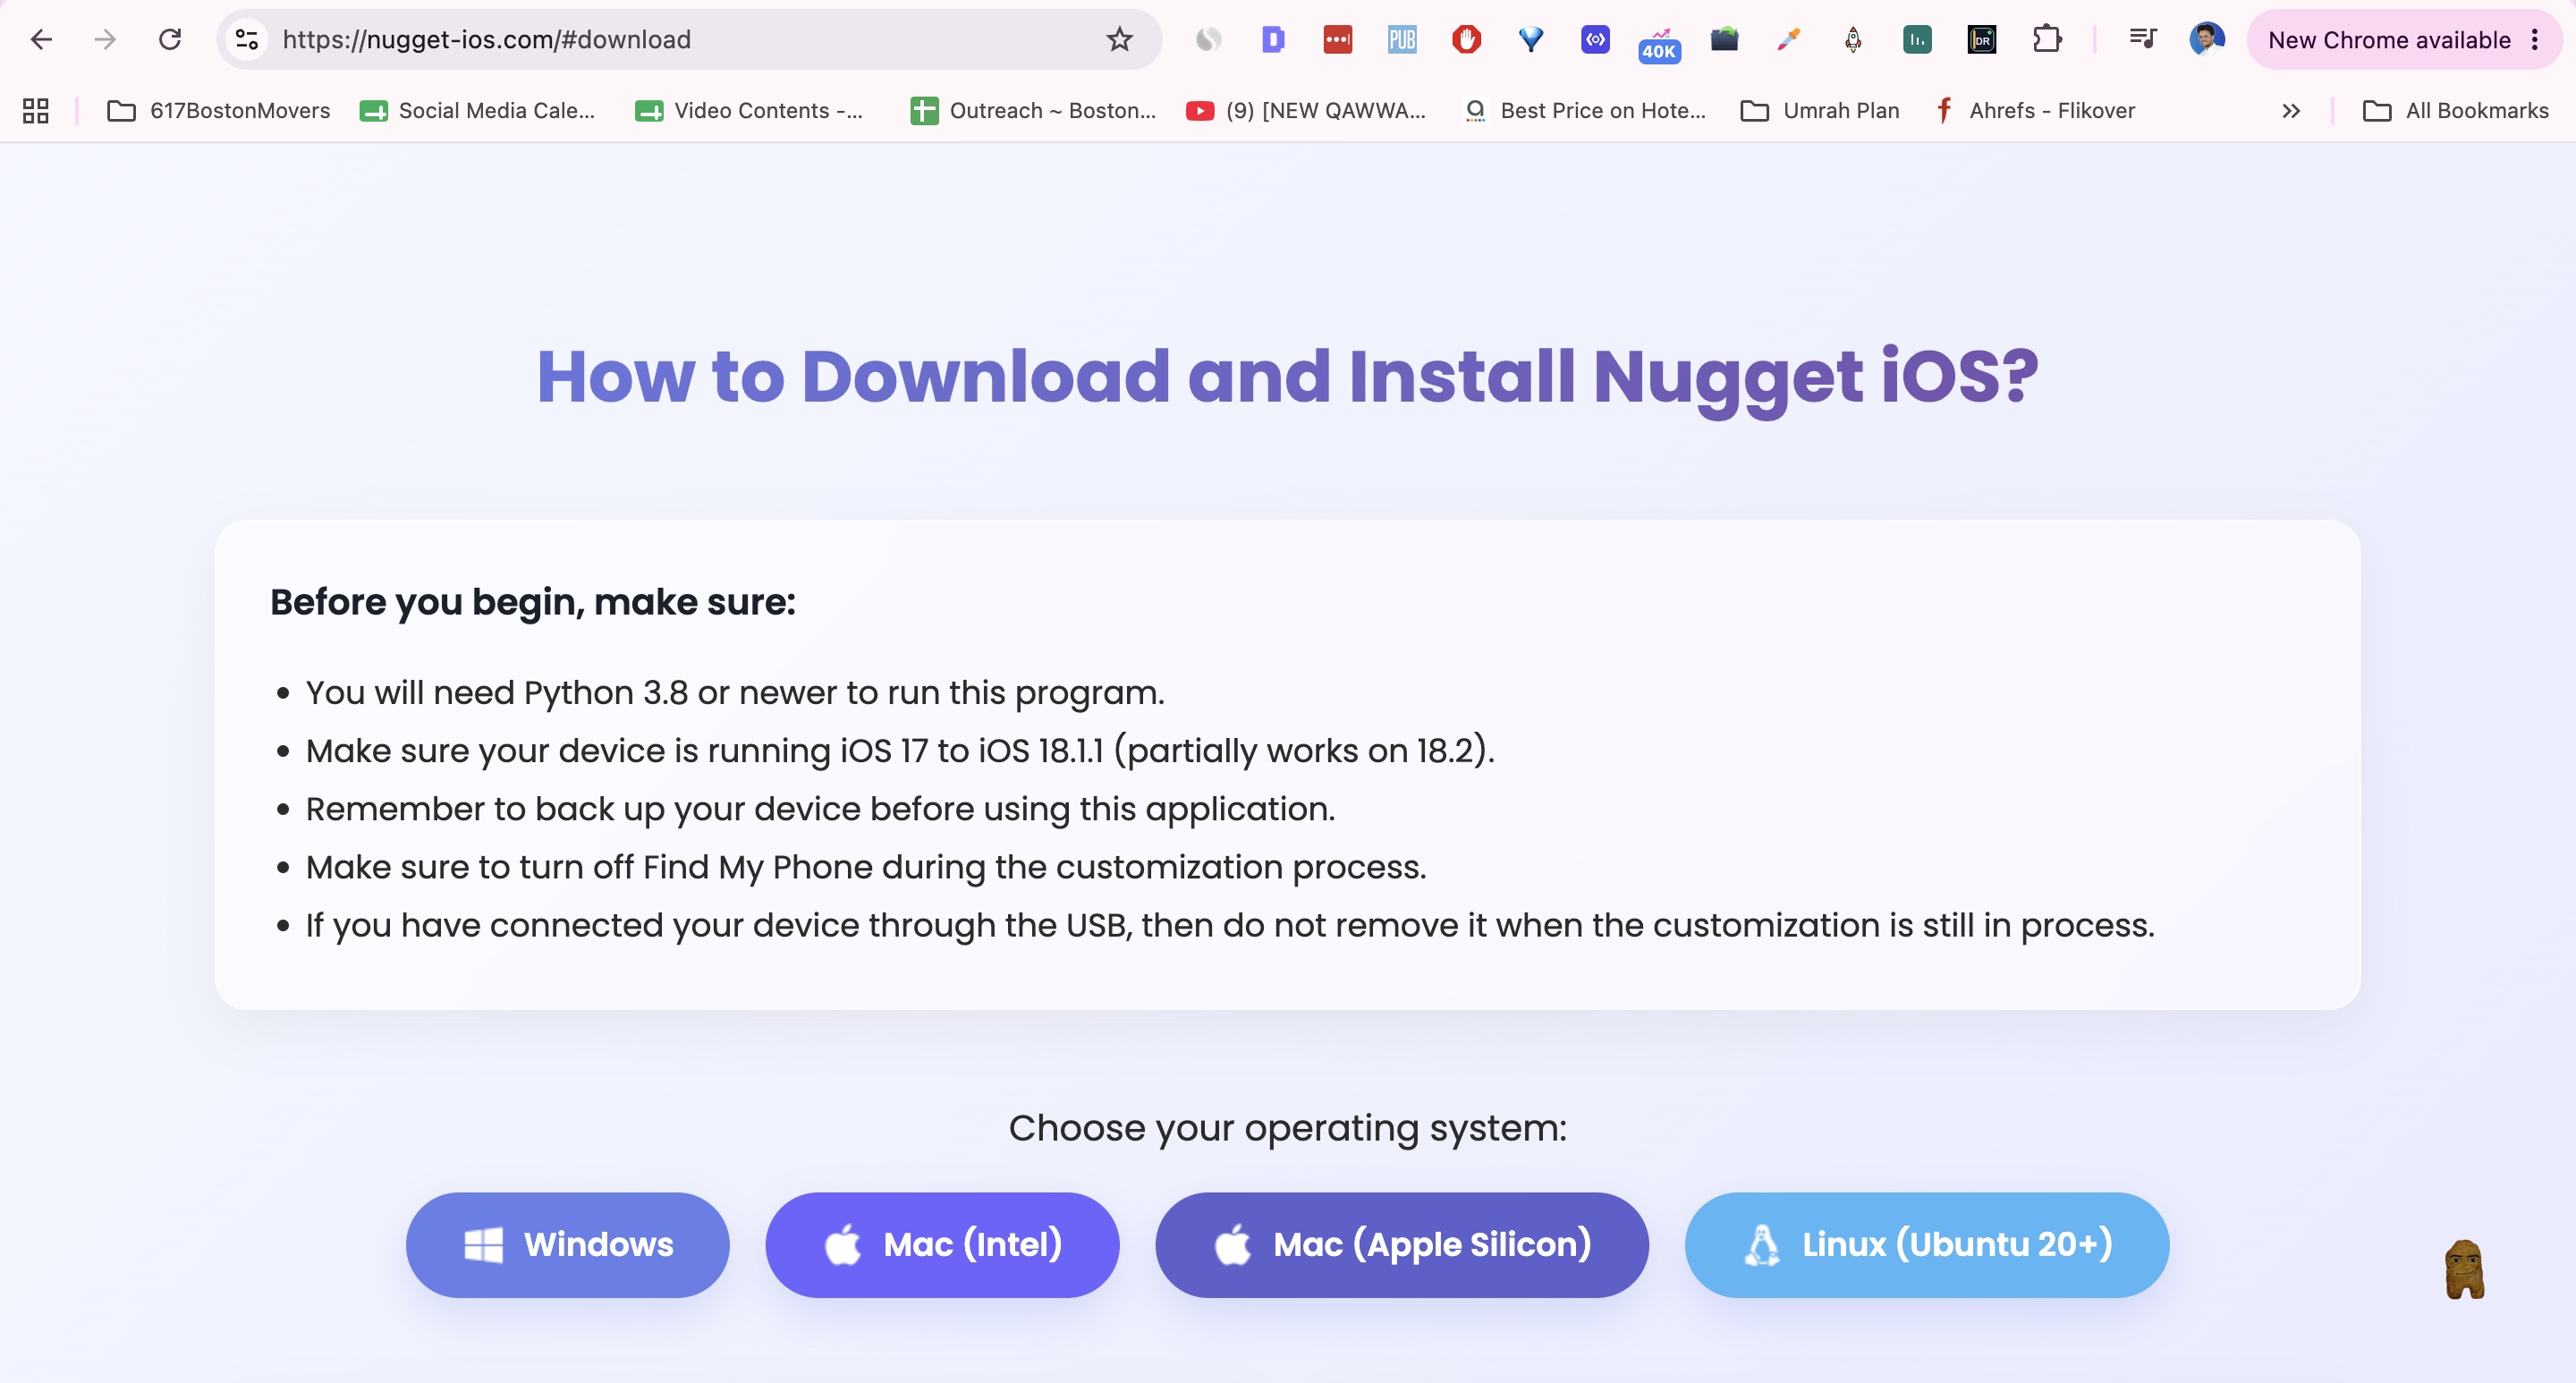Click 'Before you begin, make sure:' heading
This screenshot has height=1383, width=2576.
click(533, 602)
